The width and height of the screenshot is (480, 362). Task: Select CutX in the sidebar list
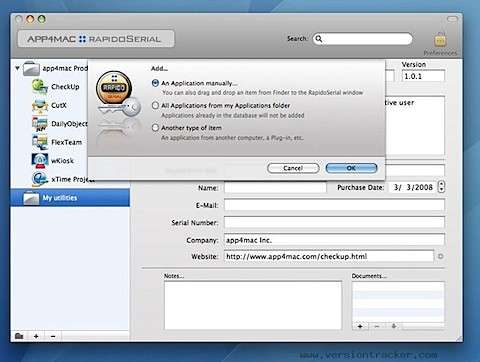(x=59, y=105)
